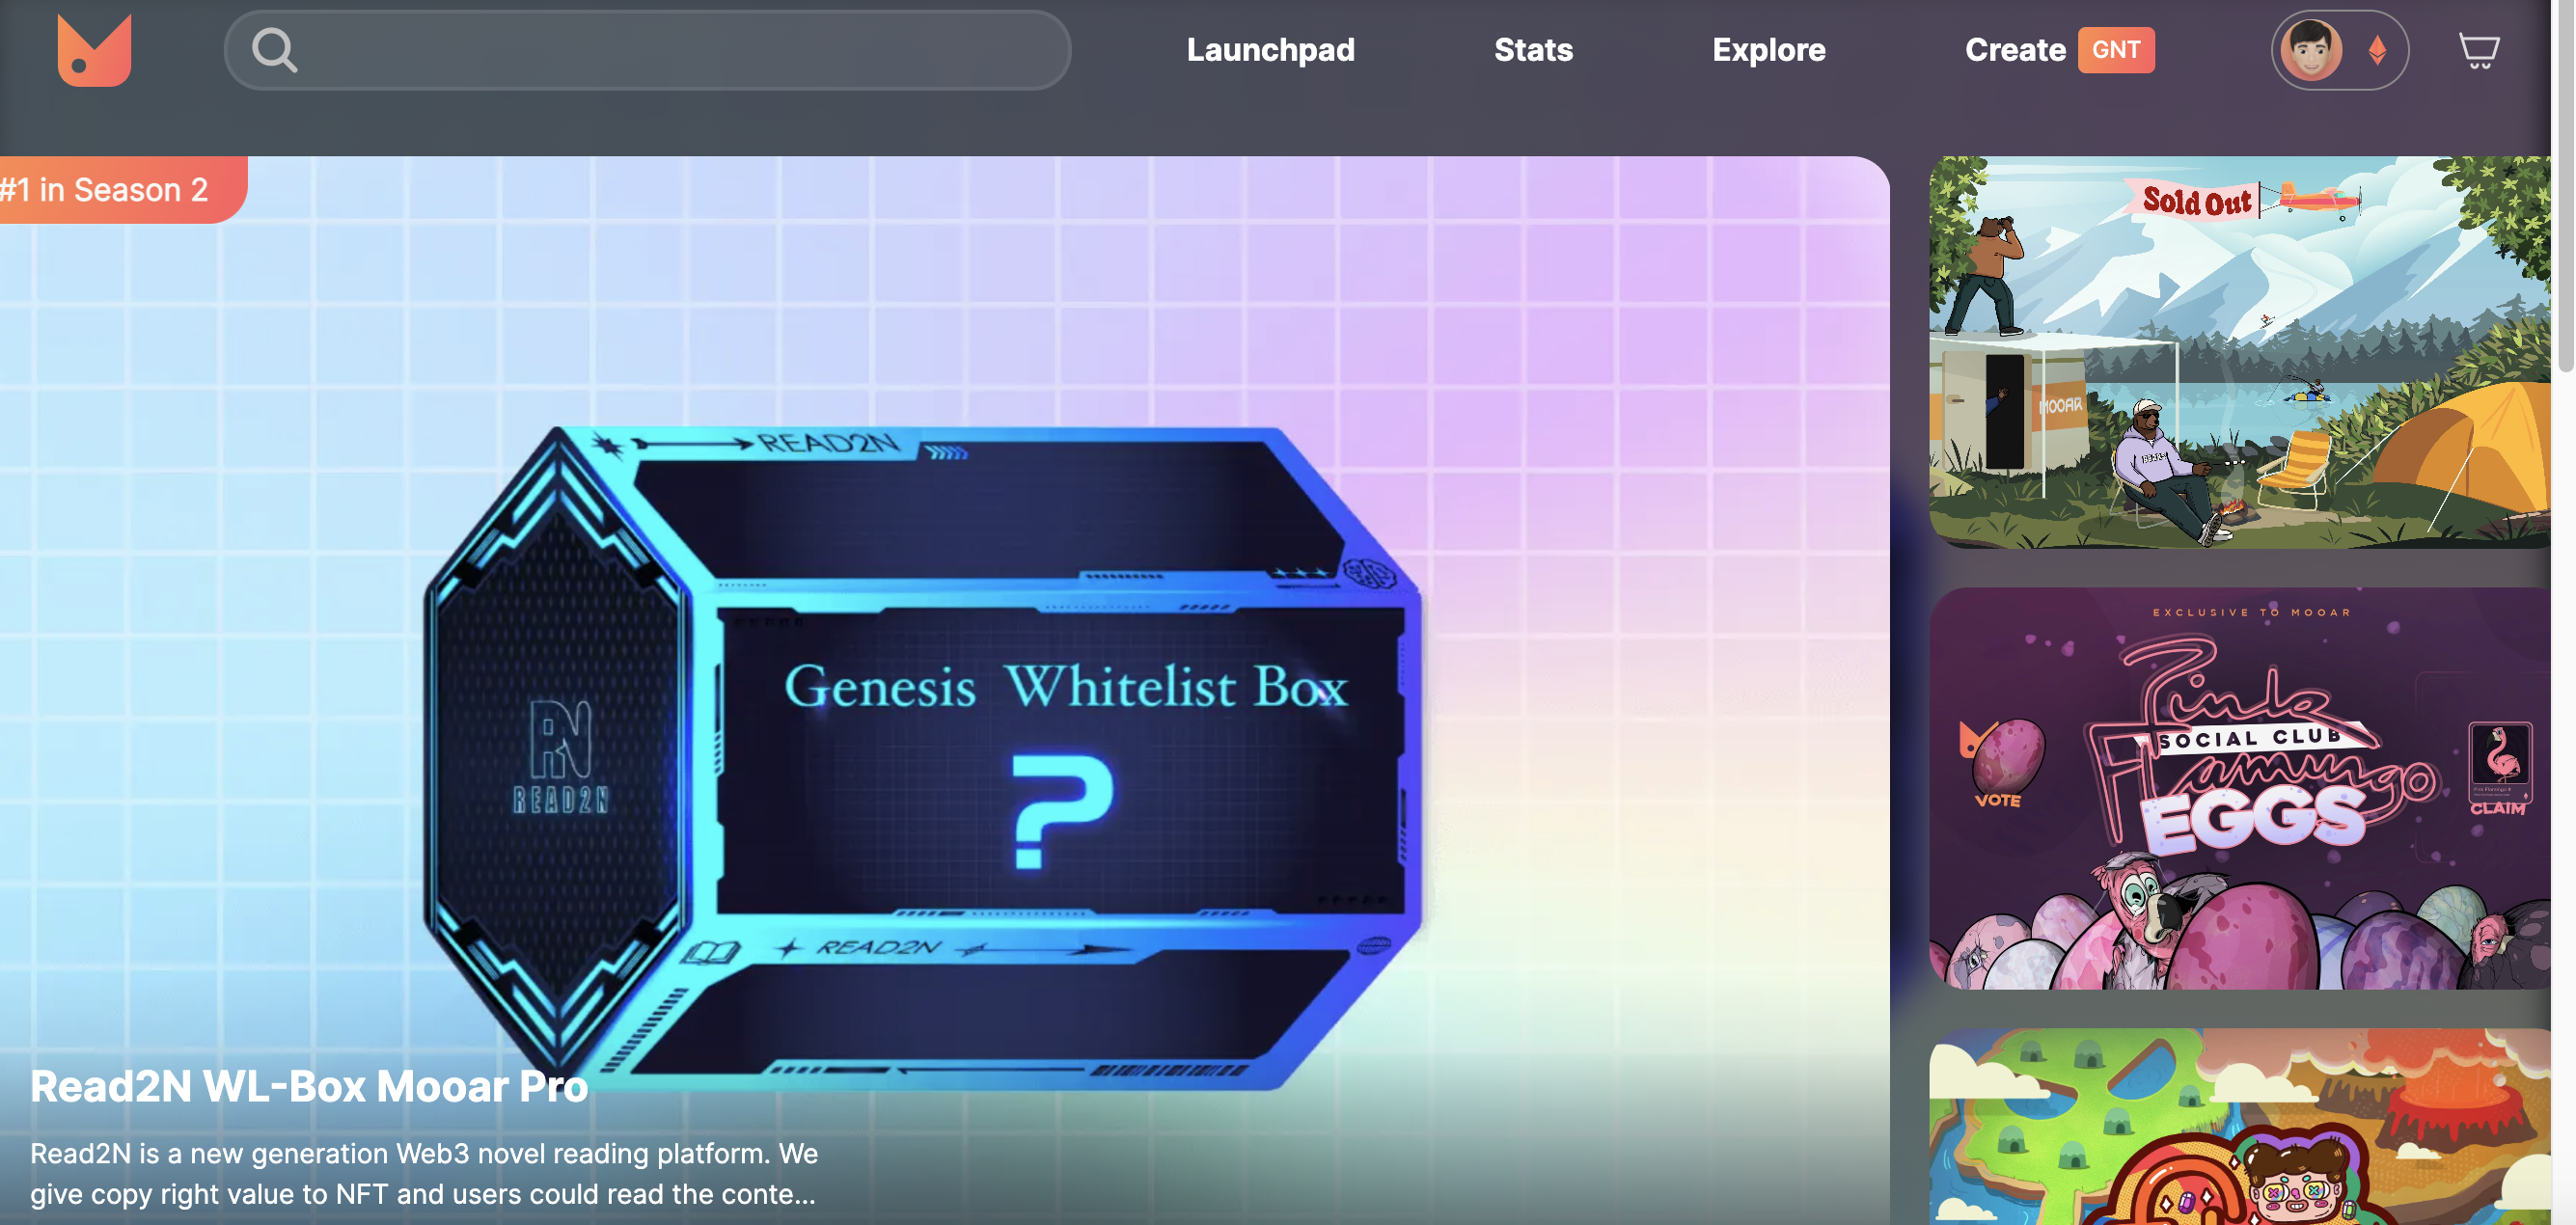Viewport: 2576px width, 1225px height.
Task: Focus the search input field
Action: pos(647,50)
